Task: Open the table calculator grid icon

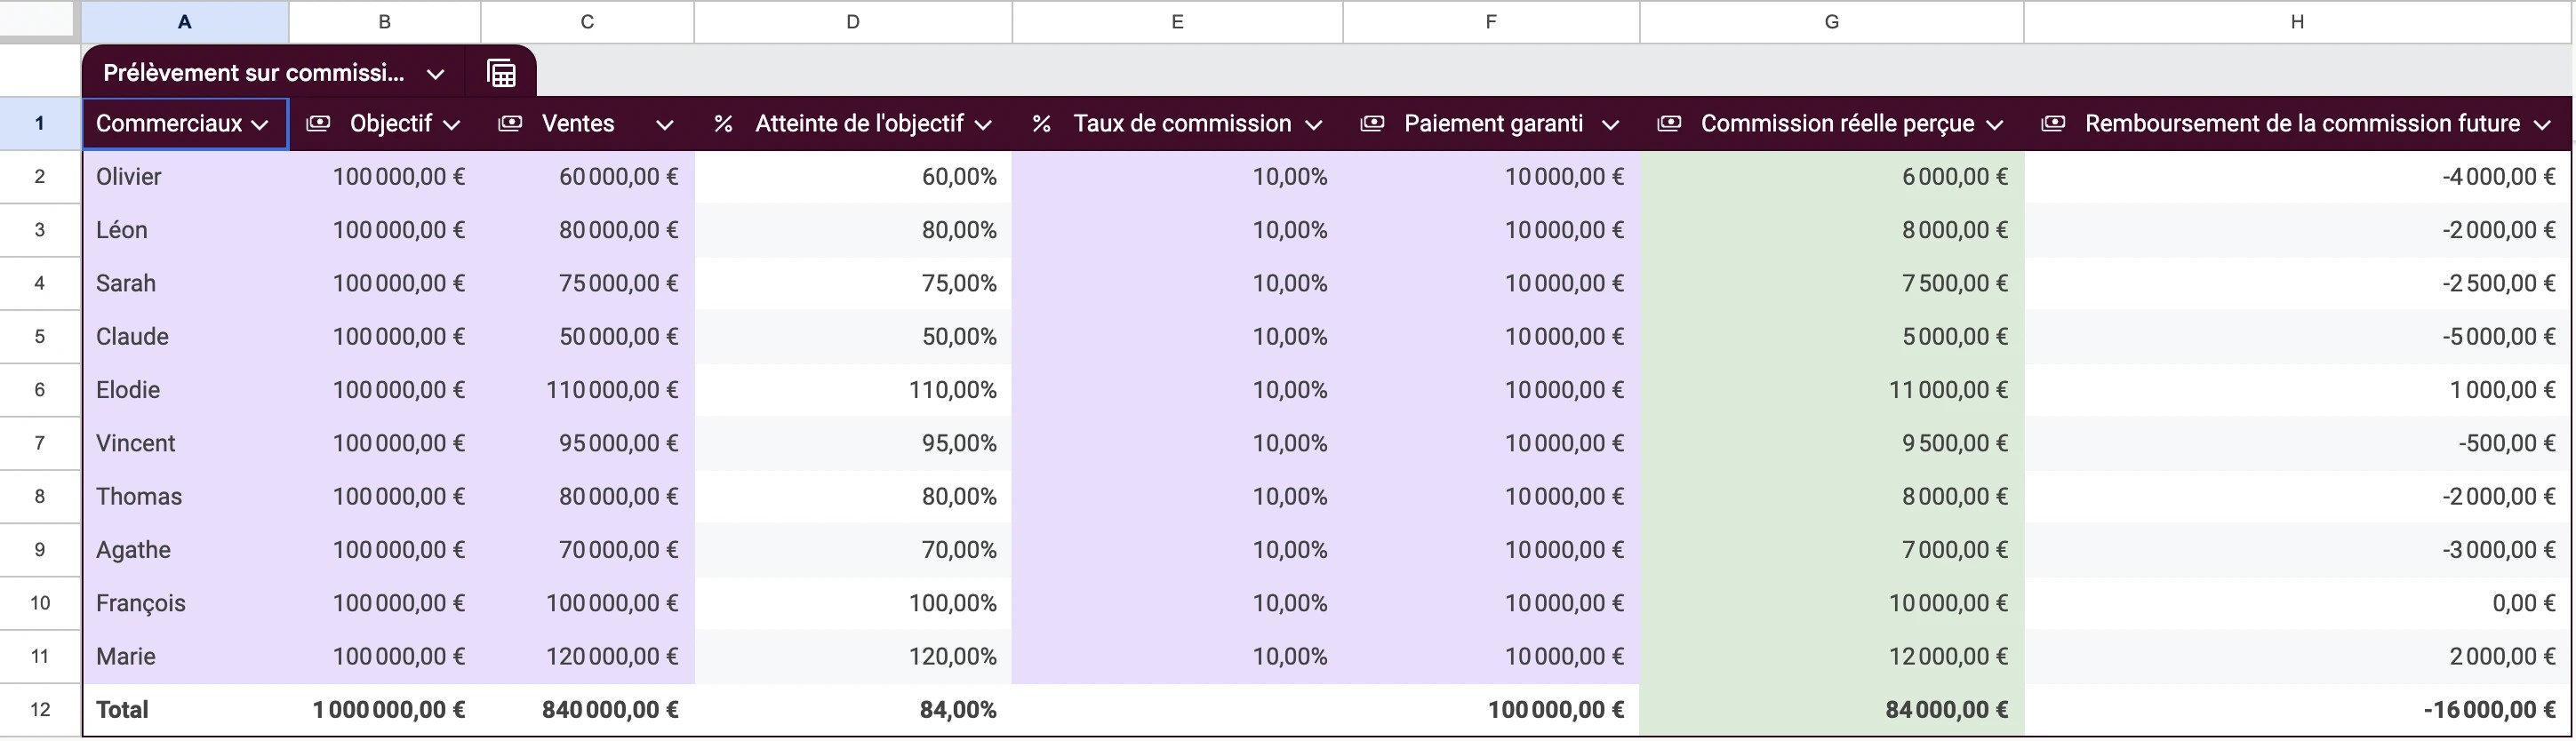Action: (501, 73)
